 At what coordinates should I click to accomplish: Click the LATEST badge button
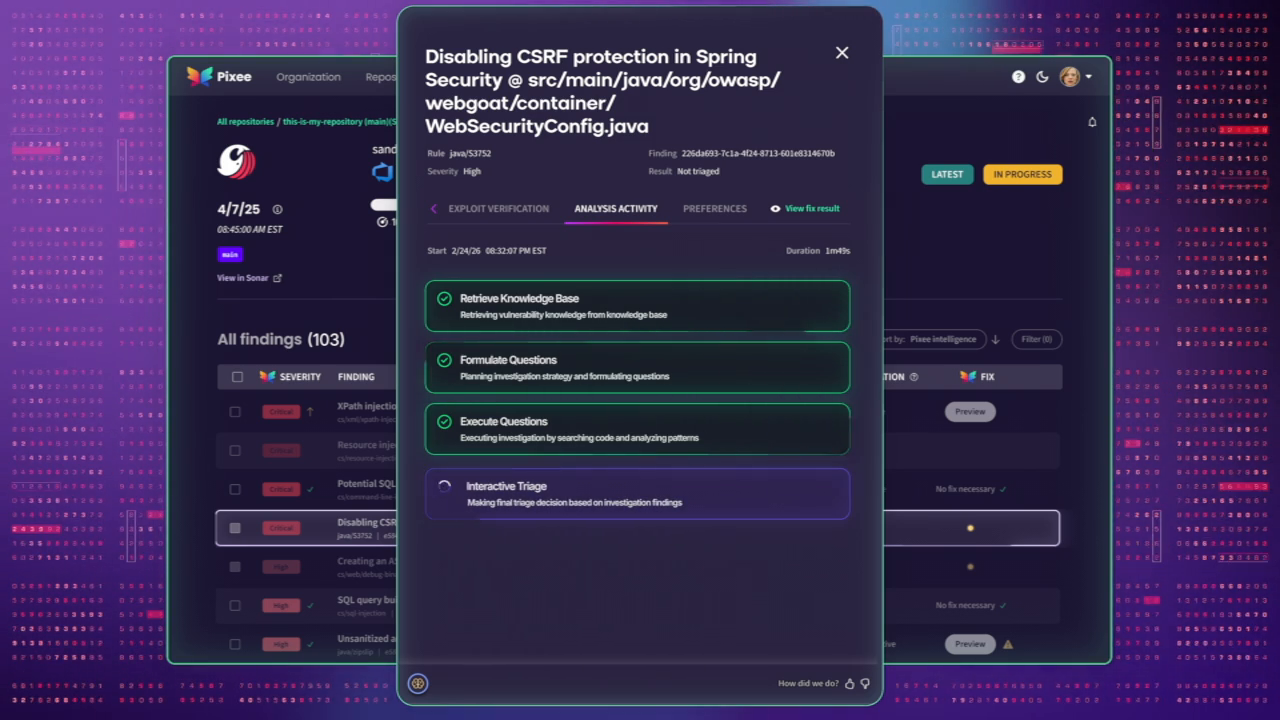pos(947,174)
